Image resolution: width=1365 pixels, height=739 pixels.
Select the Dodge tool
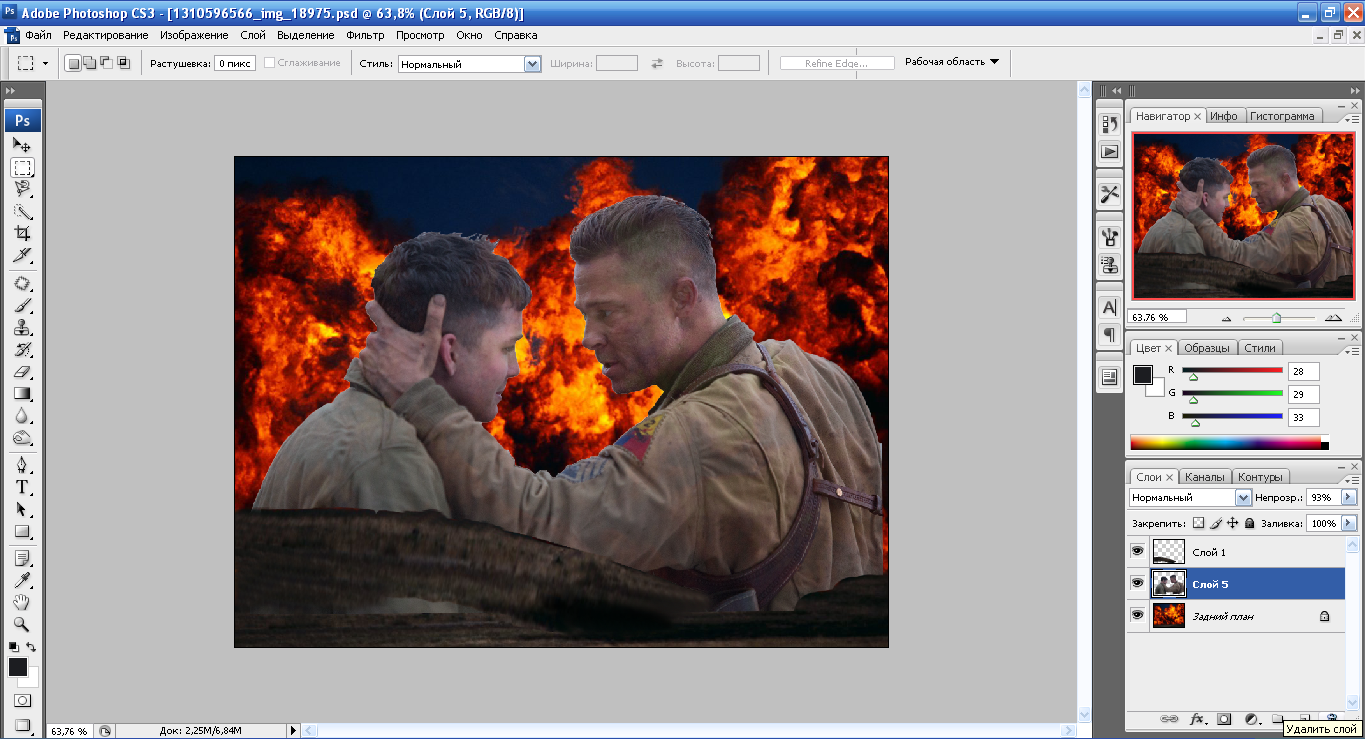[22, 438]
